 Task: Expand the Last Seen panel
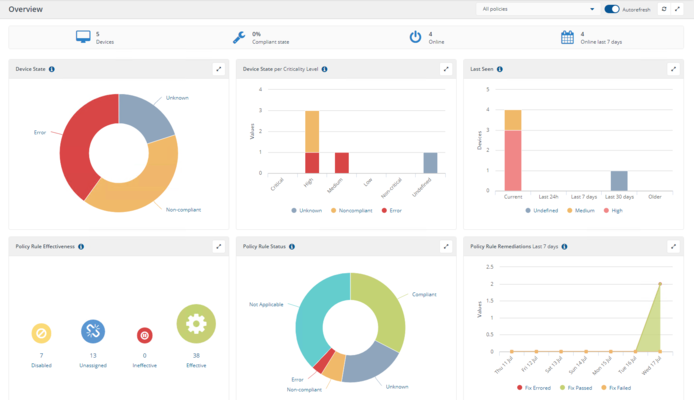673,69
